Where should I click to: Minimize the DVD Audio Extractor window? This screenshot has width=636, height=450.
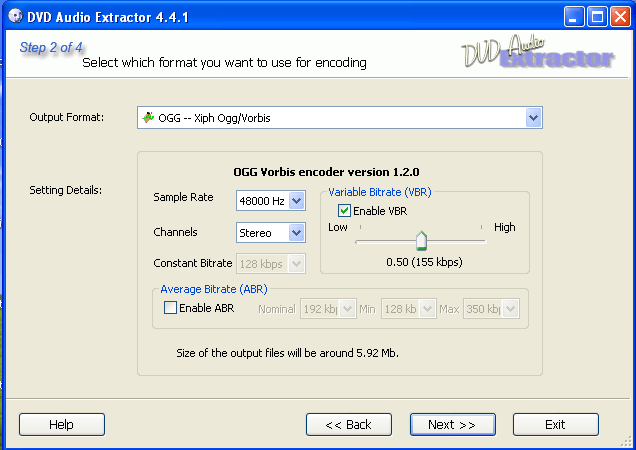pyautogui.click(x=573, y=16)
